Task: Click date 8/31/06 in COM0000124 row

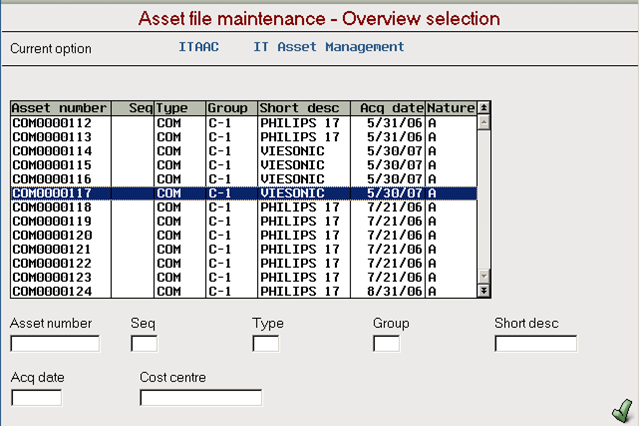Action: point(394,291)
